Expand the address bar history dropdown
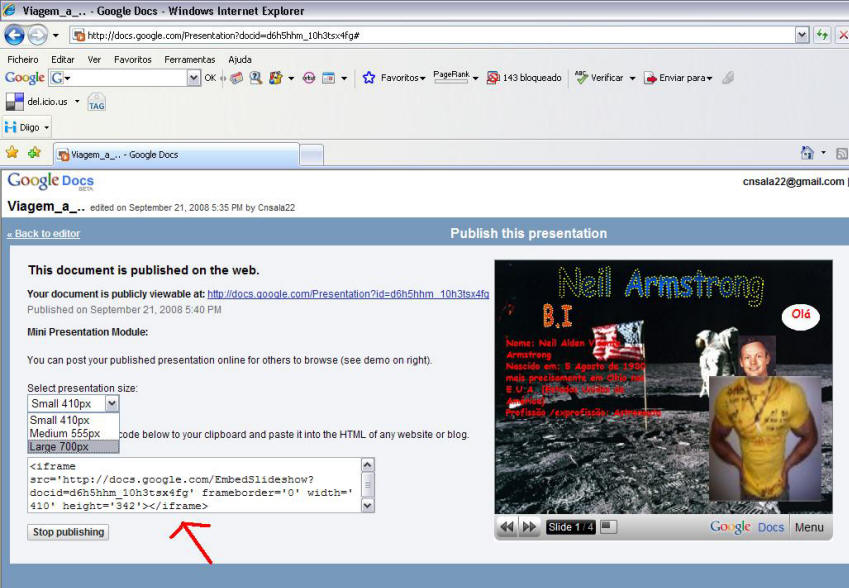Viewport: 849px width, 588px height. pyautogui.click(x=802, y=35)
